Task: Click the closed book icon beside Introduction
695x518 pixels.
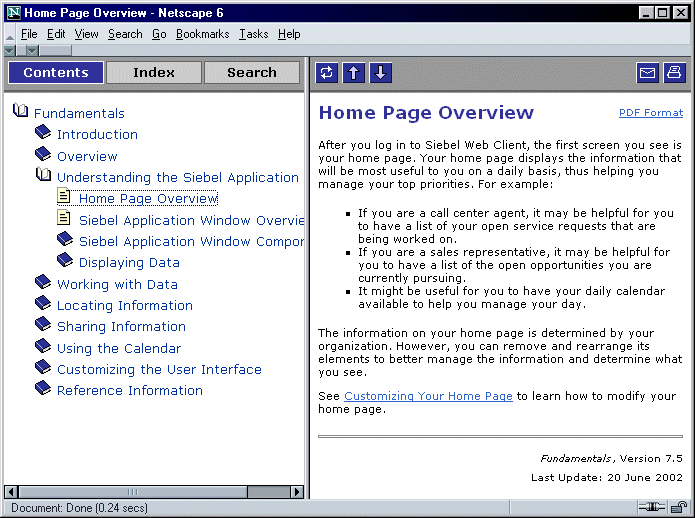Action: pyautogui.click(x=43, y=132)
